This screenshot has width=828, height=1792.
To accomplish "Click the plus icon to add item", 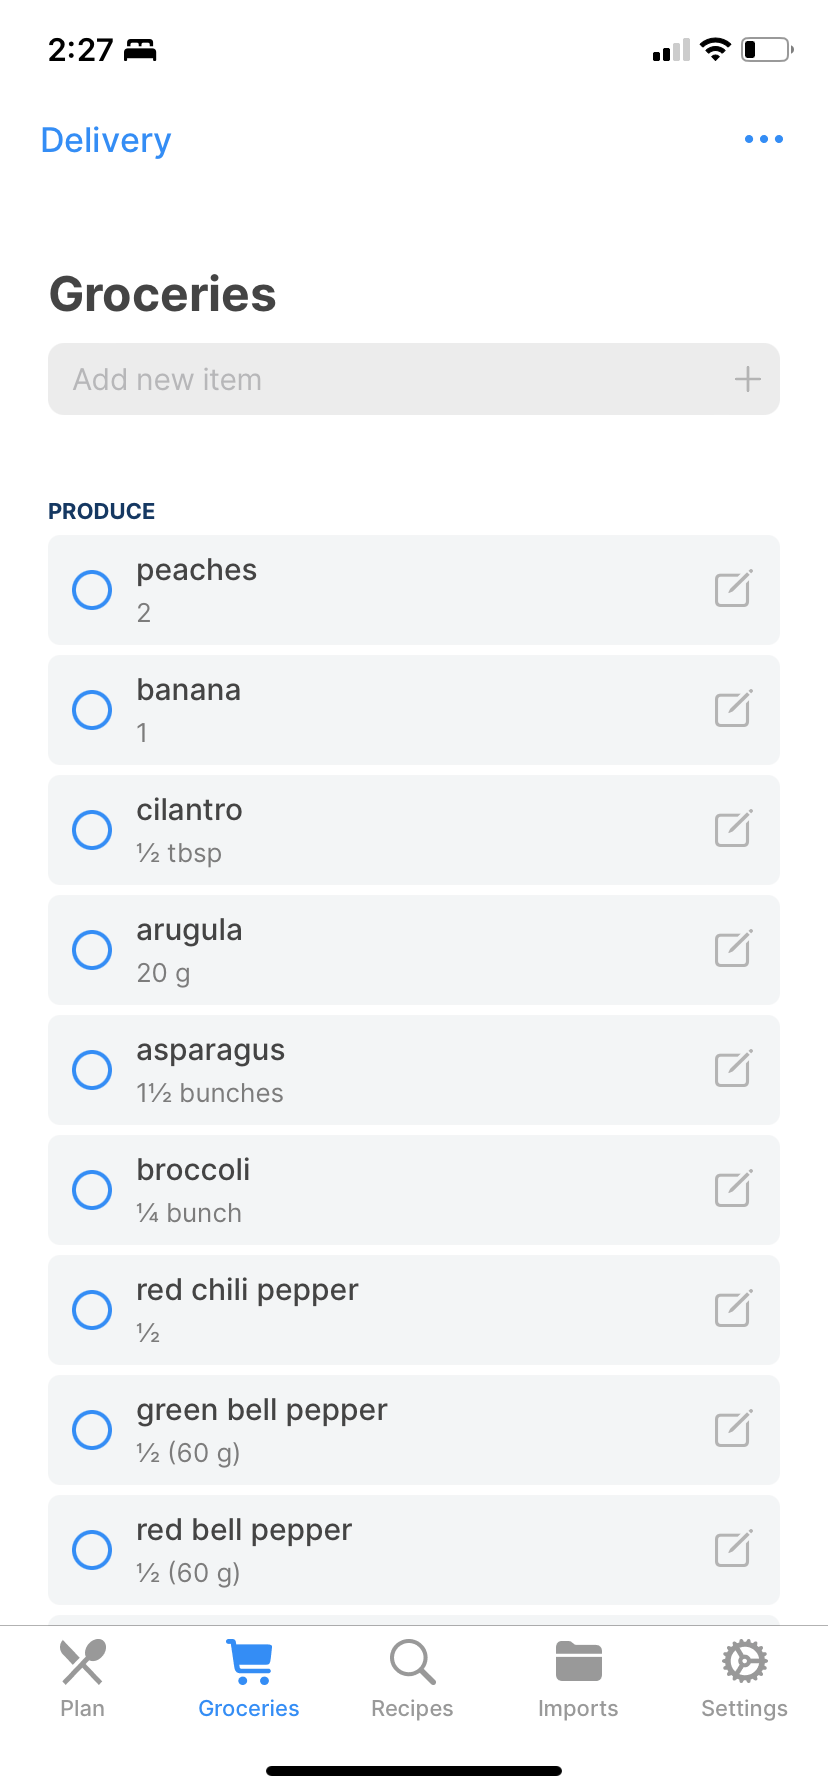I will pyautogui.click(x=747, y=379).
